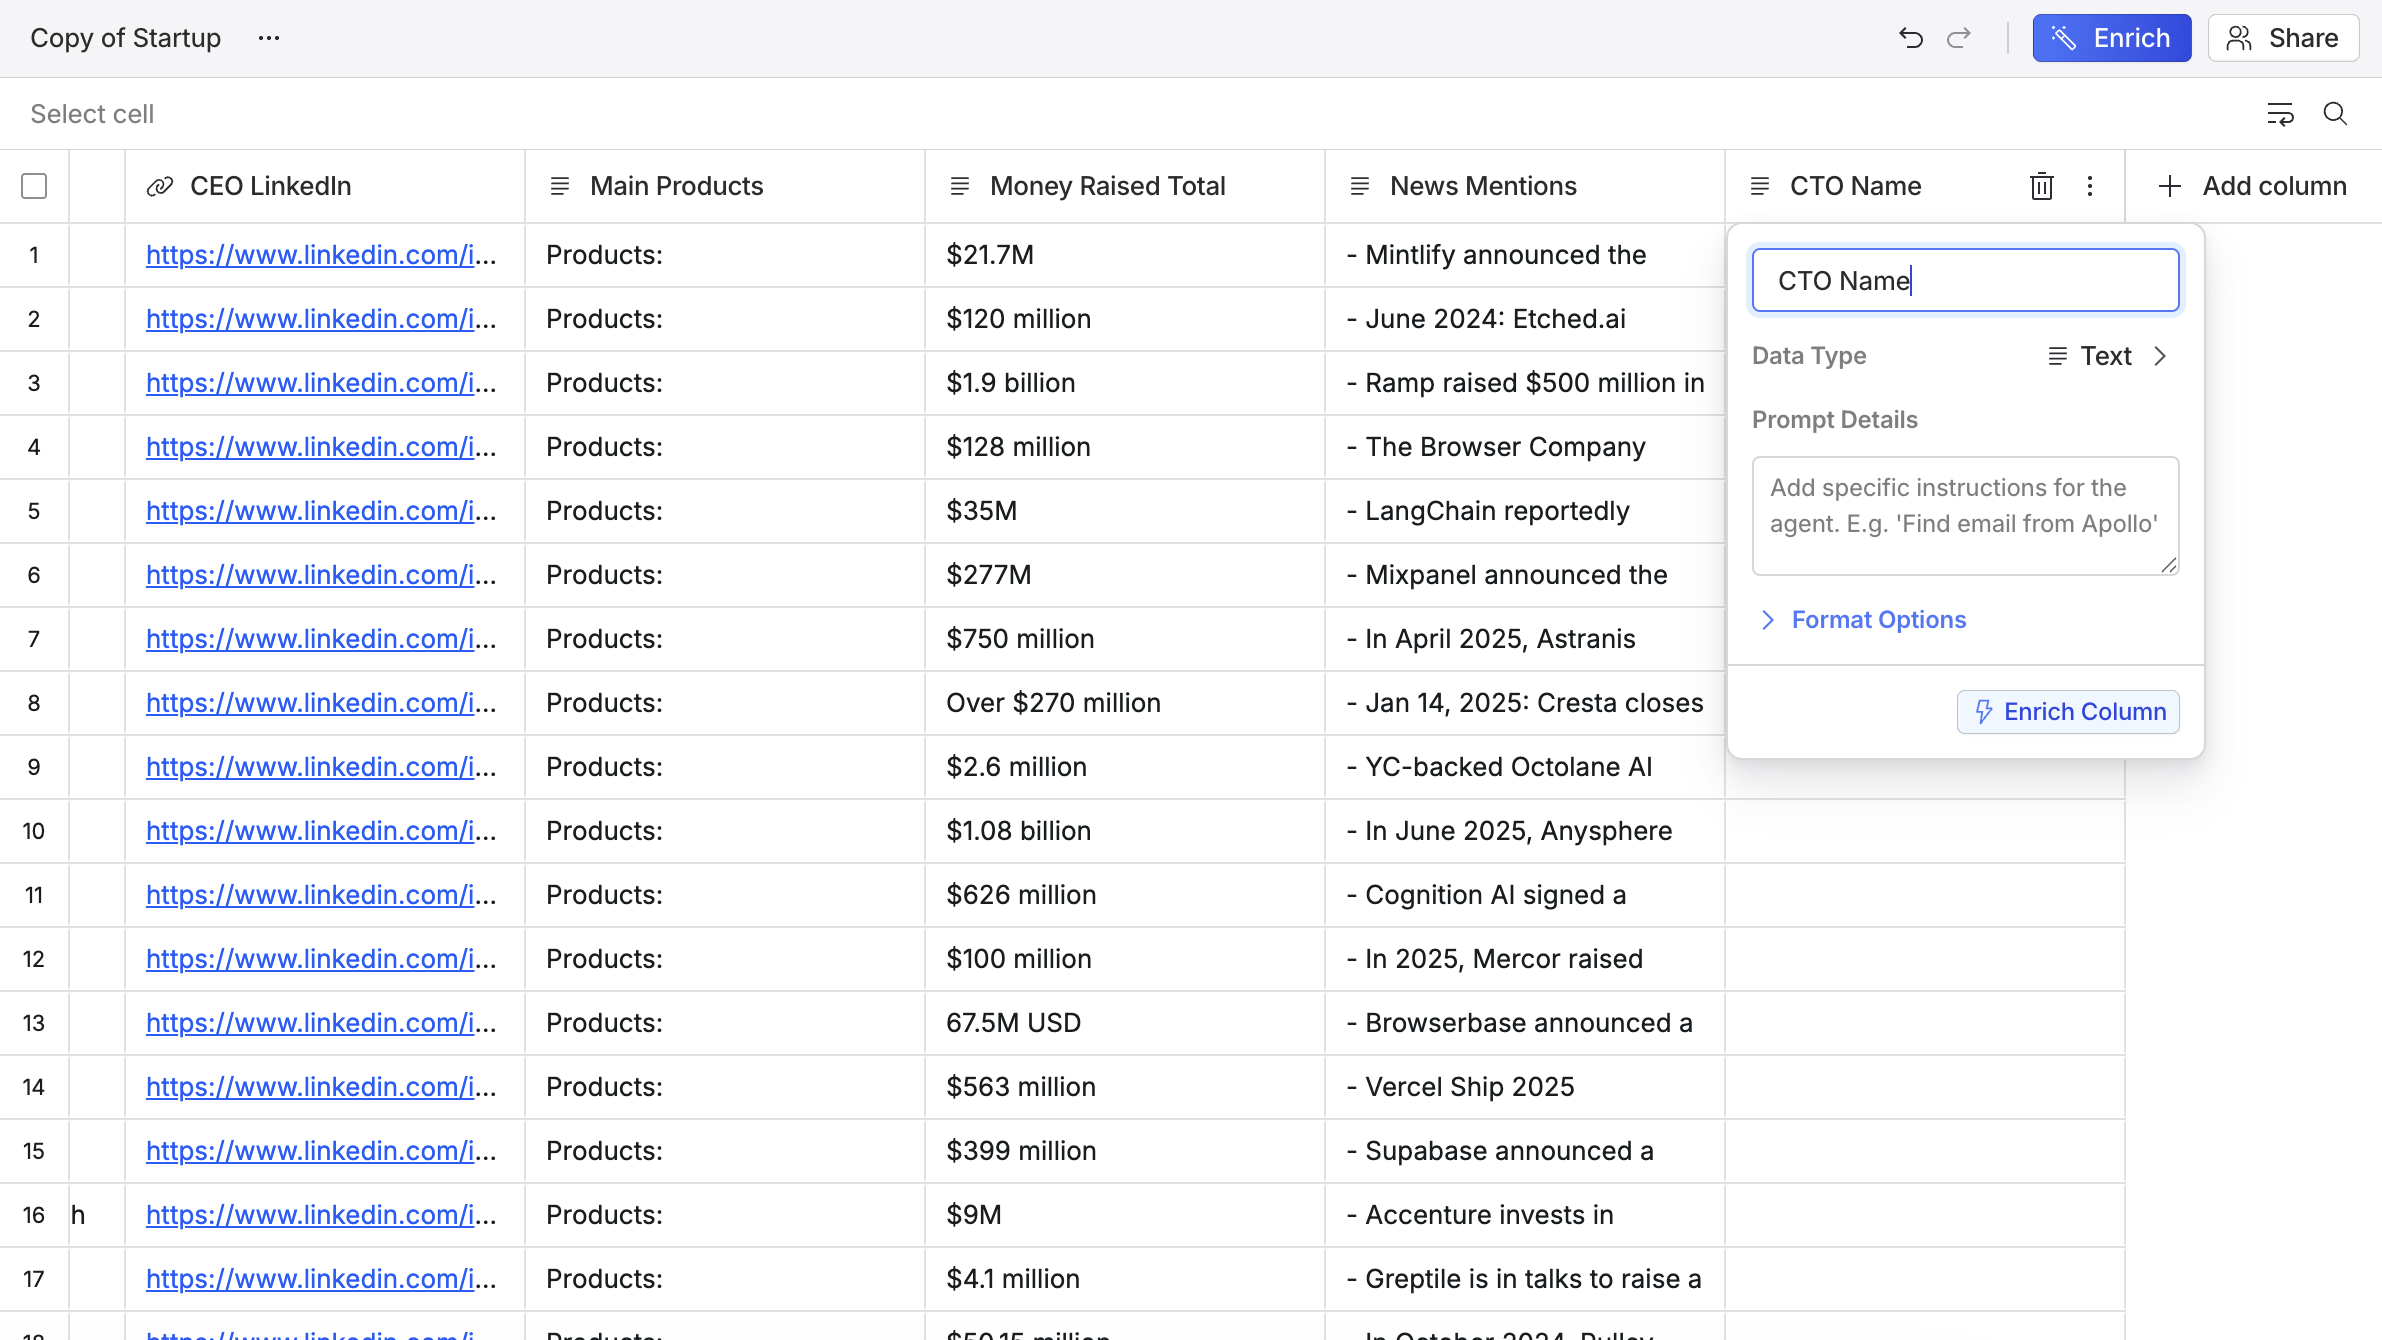Click the Enrich Column button
The width and height of the screenshot is (2382, 1340).
[2068, 712]
